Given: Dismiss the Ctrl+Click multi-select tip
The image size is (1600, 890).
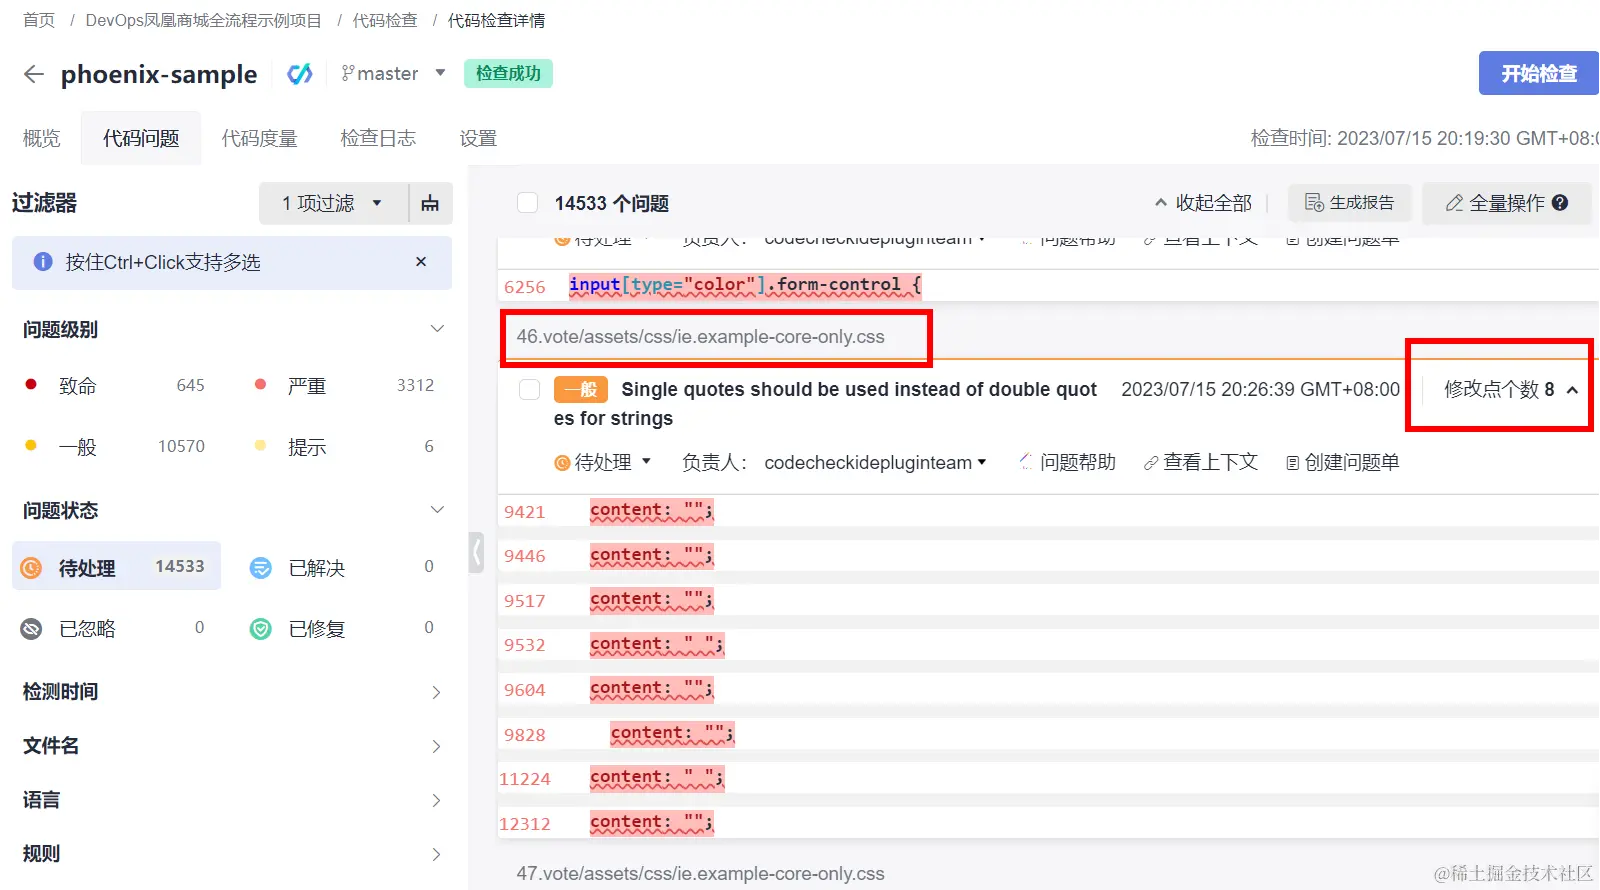Looking at the screenshot, I should click(421, 262).
